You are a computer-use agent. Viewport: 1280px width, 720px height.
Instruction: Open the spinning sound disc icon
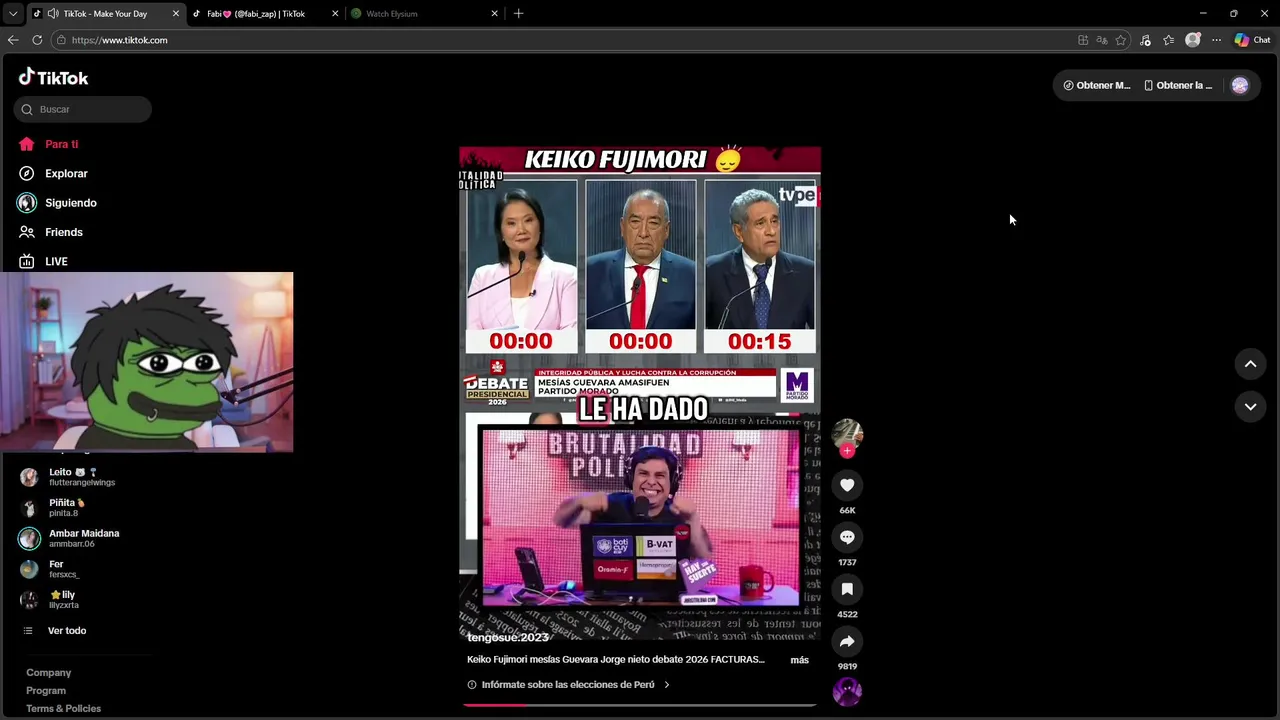pyautogui.click(x=847, y=692)
